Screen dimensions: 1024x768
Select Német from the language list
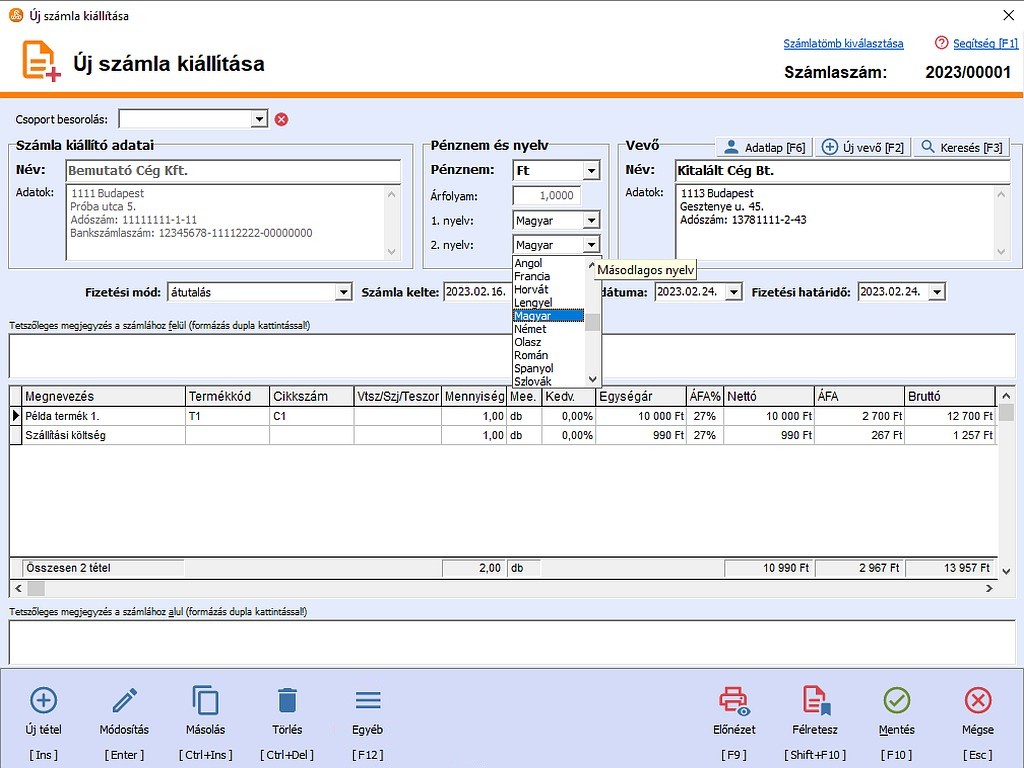[530, 329]
